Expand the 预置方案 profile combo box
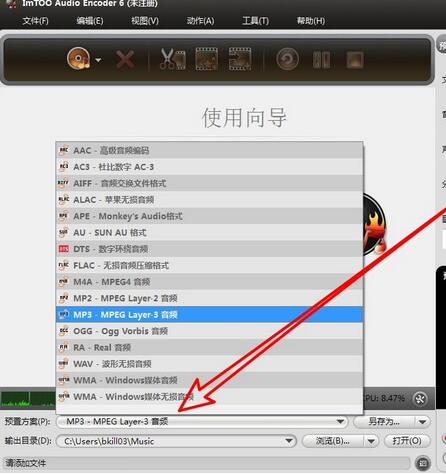 pos(340,422)
